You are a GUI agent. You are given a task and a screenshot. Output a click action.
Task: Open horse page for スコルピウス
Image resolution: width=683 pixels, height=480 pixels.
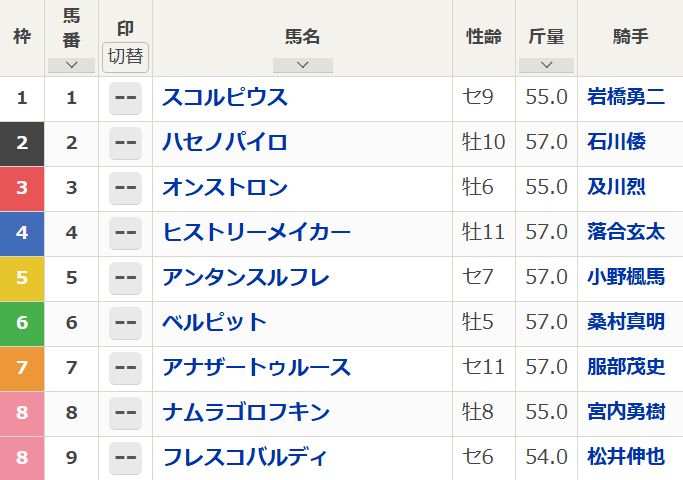(225, 97)
